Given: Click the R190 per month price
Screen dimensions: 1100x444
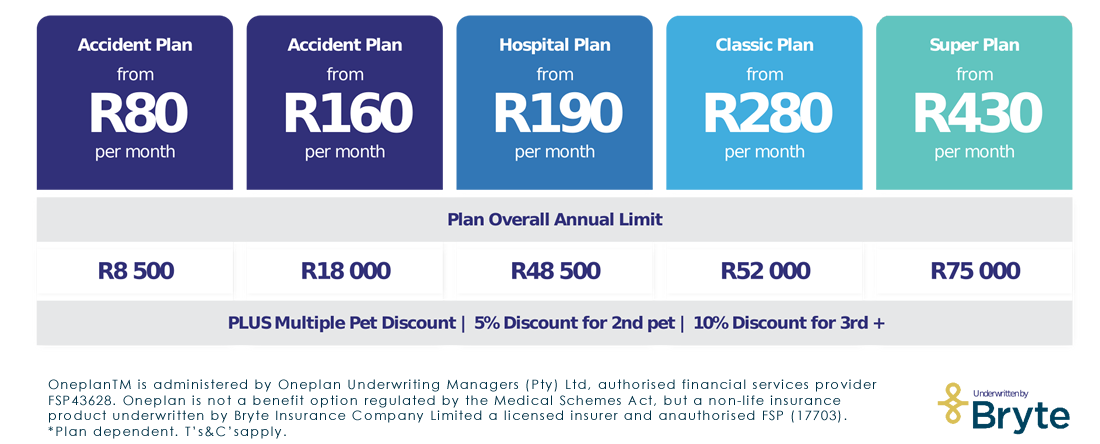Looking at the screenshot, I should pyautogui.click(x=555, y=113).
